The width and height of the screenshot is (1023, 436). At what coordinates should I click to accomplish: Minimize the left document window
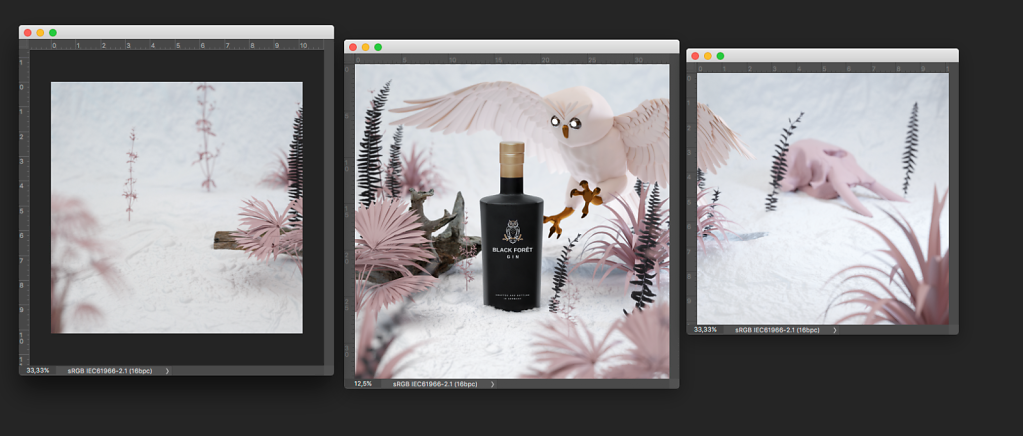[40, 33]
